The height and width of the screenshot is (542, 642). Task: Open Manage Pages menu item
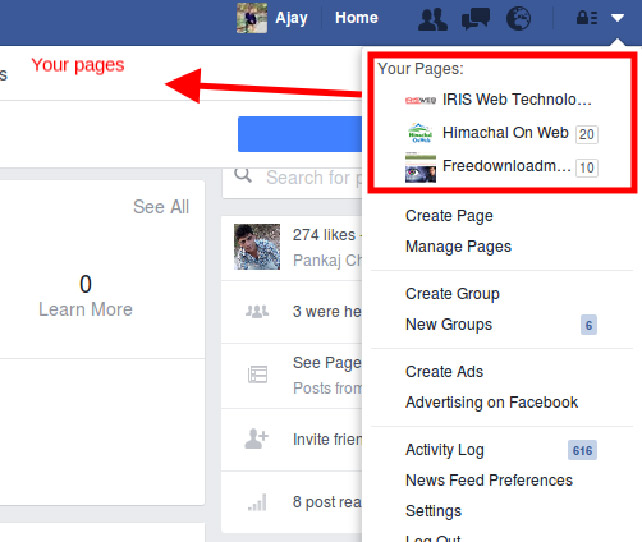click(x=459, y=246)
